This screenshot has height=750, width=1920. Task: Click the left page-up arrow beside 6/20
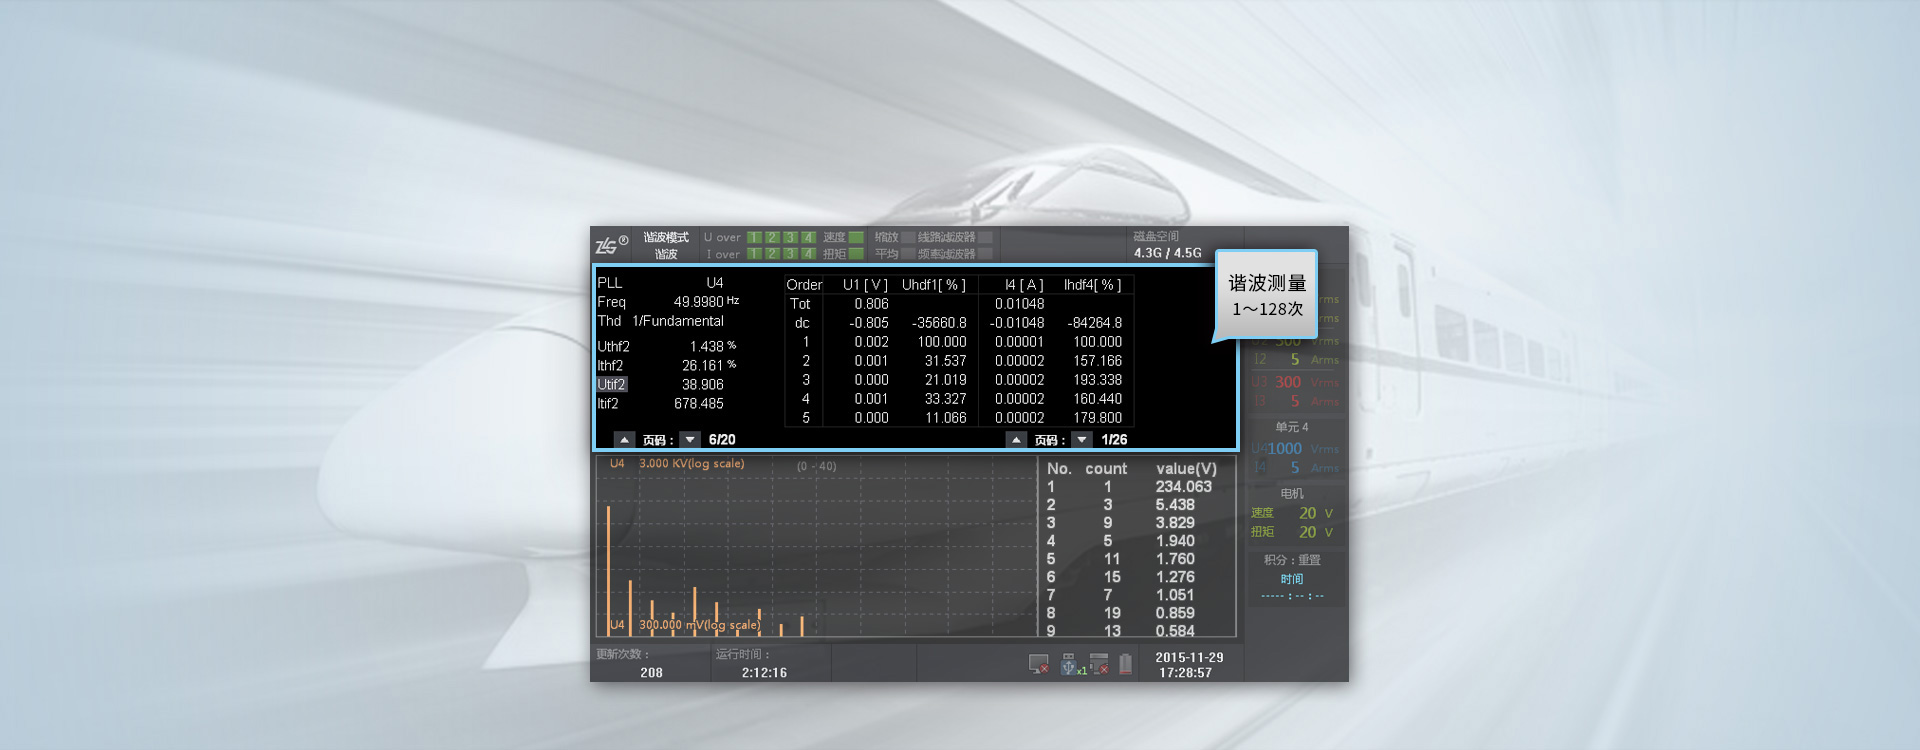[624, 440]
